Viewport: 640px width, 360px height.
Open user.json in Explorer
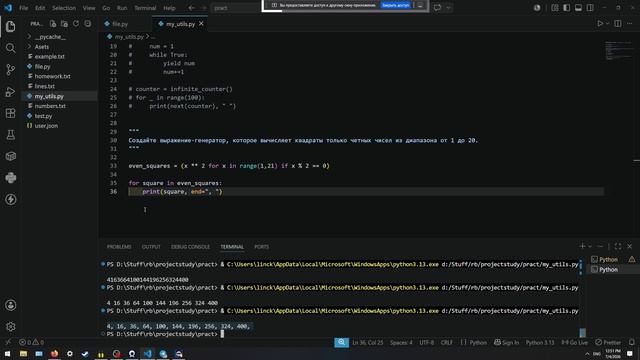pos(60,126)
